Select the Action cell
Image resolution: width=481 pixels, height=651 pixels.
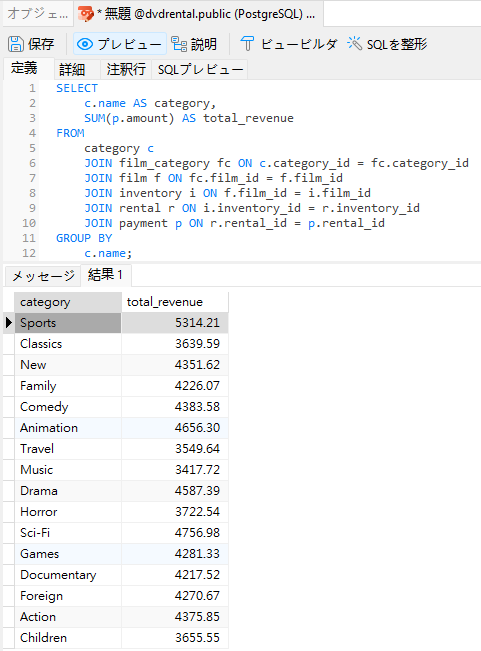click(x=68, y=617)
